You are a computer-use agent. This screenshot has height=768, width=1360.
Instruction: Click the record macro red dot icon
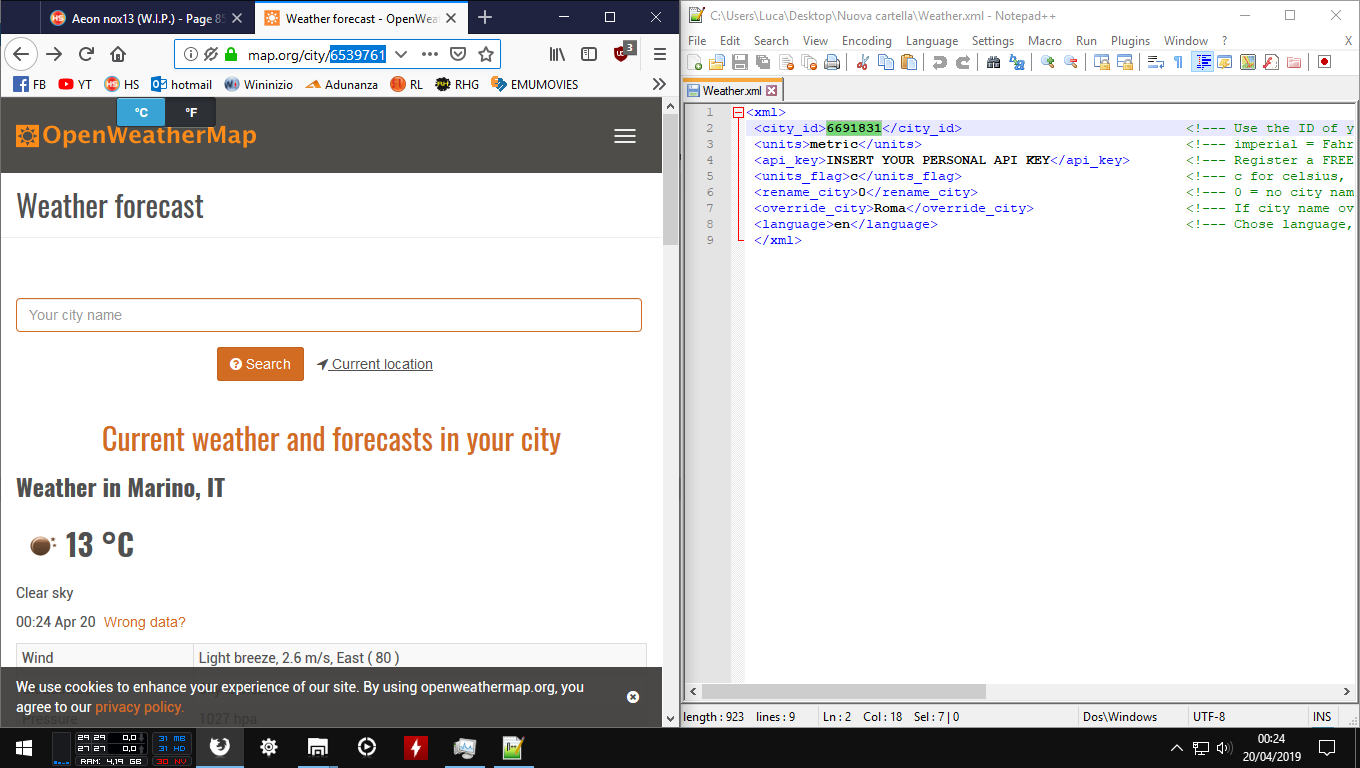point(1324,62)
